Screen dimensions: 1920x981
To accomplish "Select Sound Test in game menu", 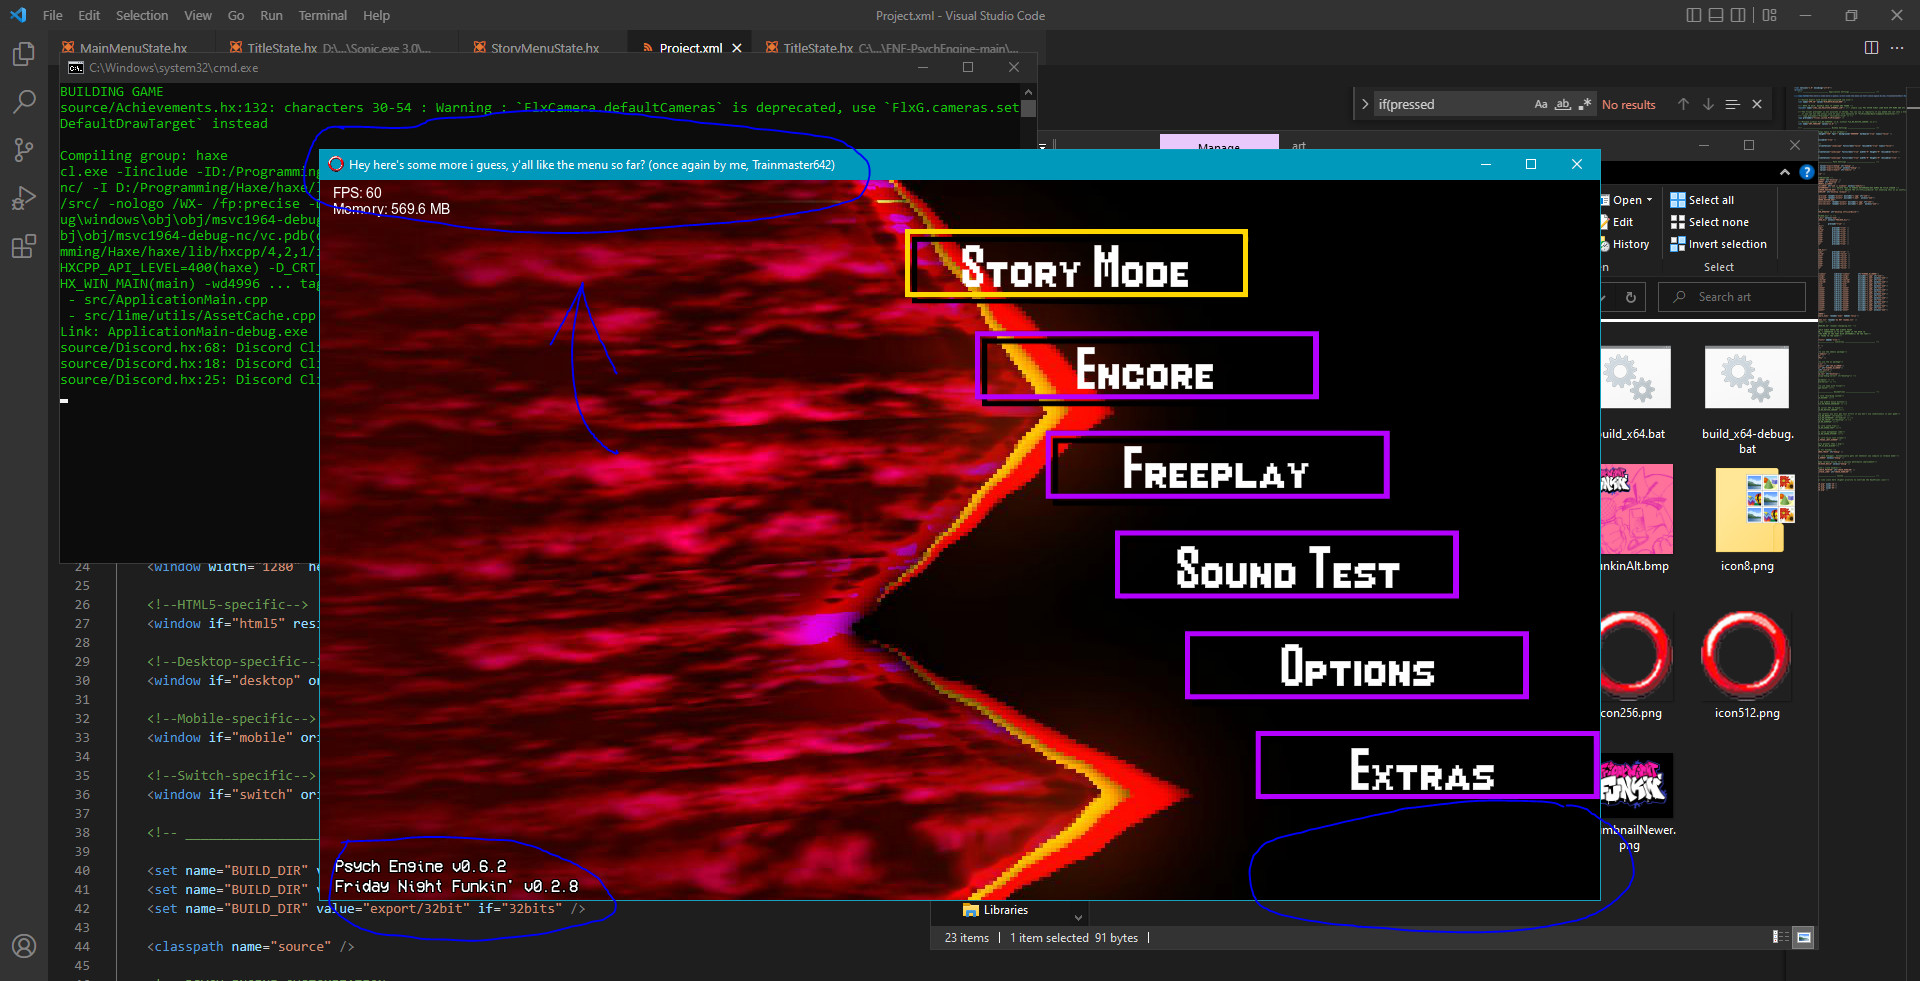I will point(1287,565).
